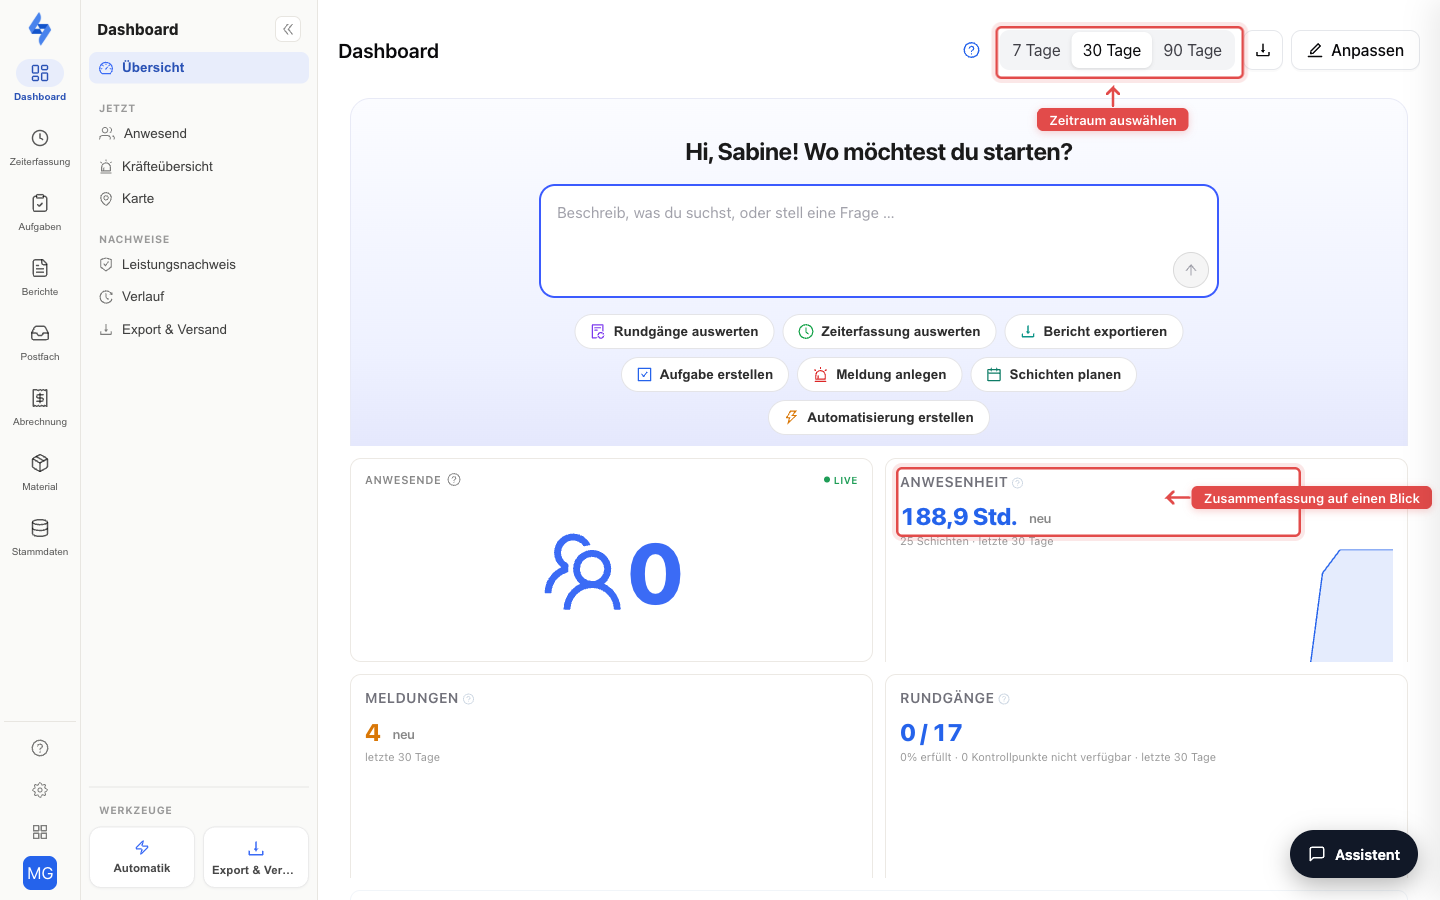Open the Assistent chat button
Viewport: 1440px width, 900px height.
click(x=1354, y=854)
